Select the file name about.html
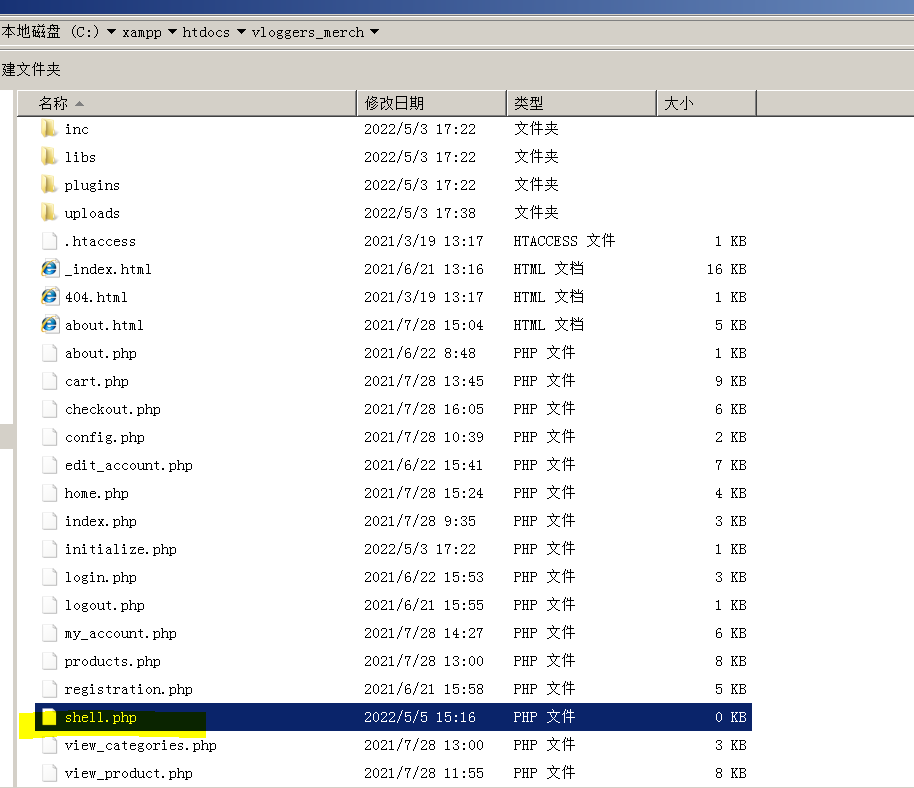This screenshot has width=914, height=788. point(104,325)
